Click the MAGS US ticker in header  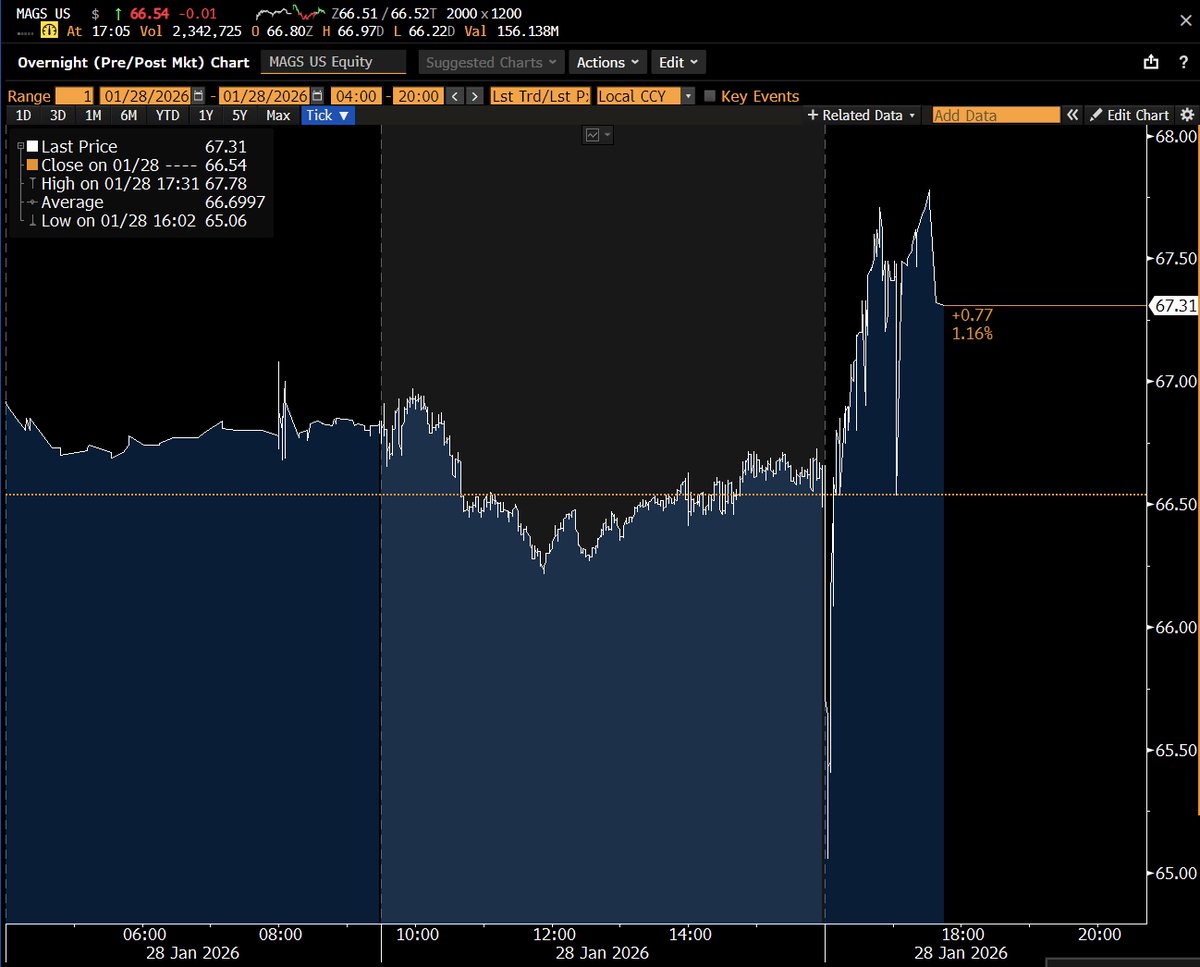point(41,14)
